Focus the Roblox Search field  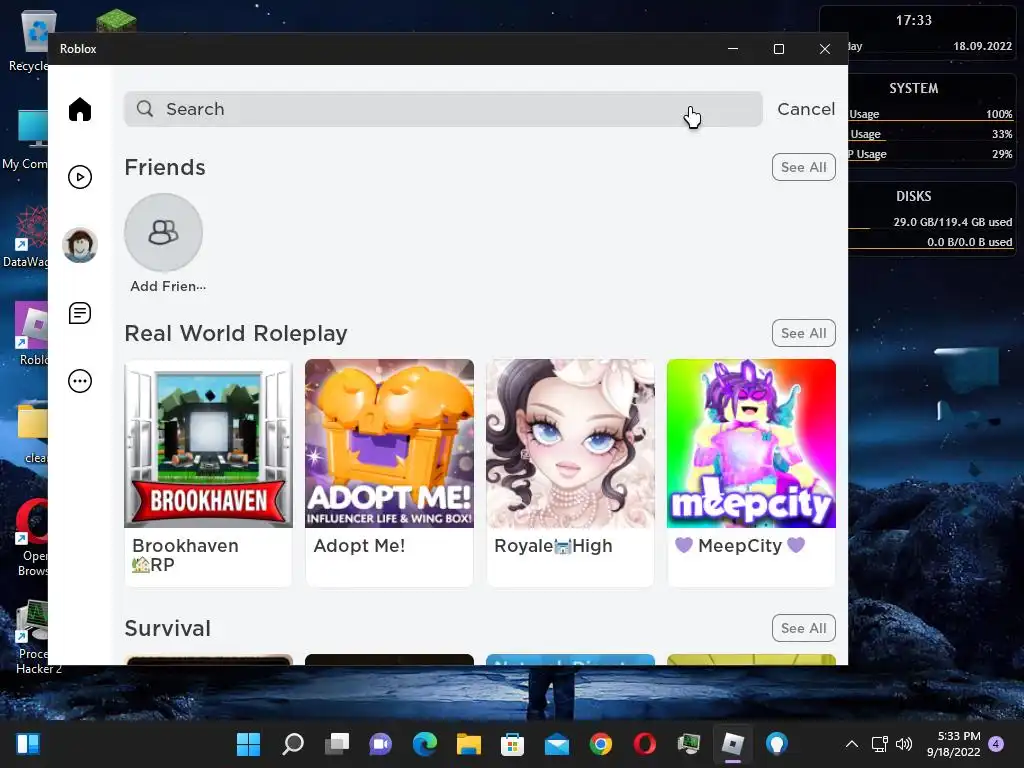coord(443,109)
